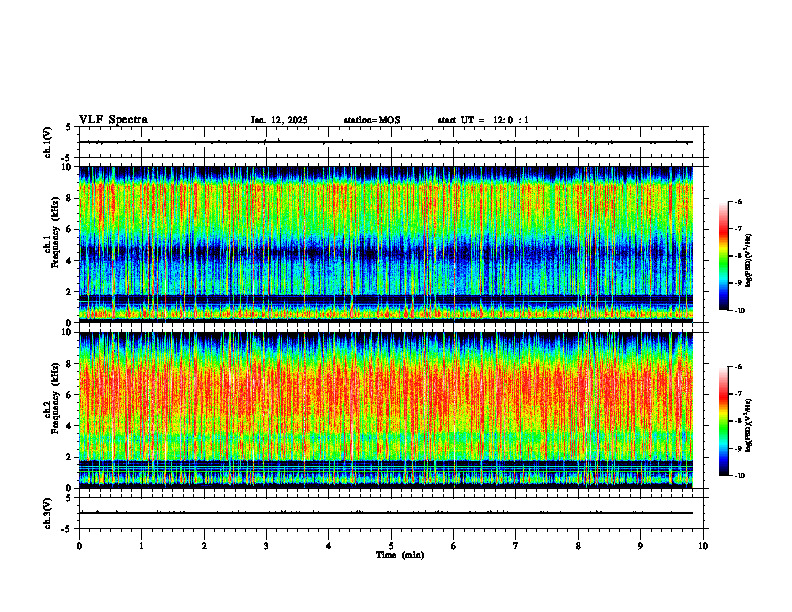Click the time axis tick label "5"

coord(391,546)
